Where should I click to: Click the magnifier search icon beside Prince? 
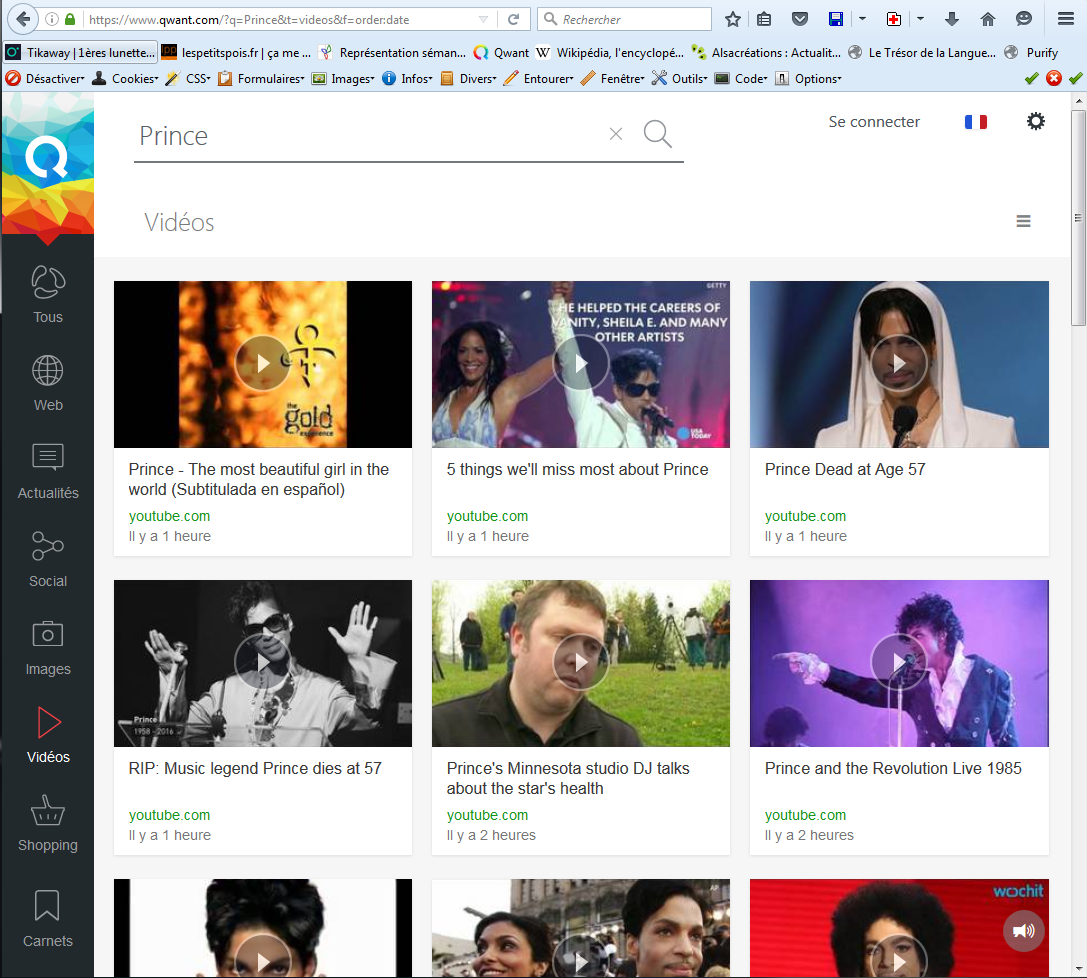tap(657, 134)
